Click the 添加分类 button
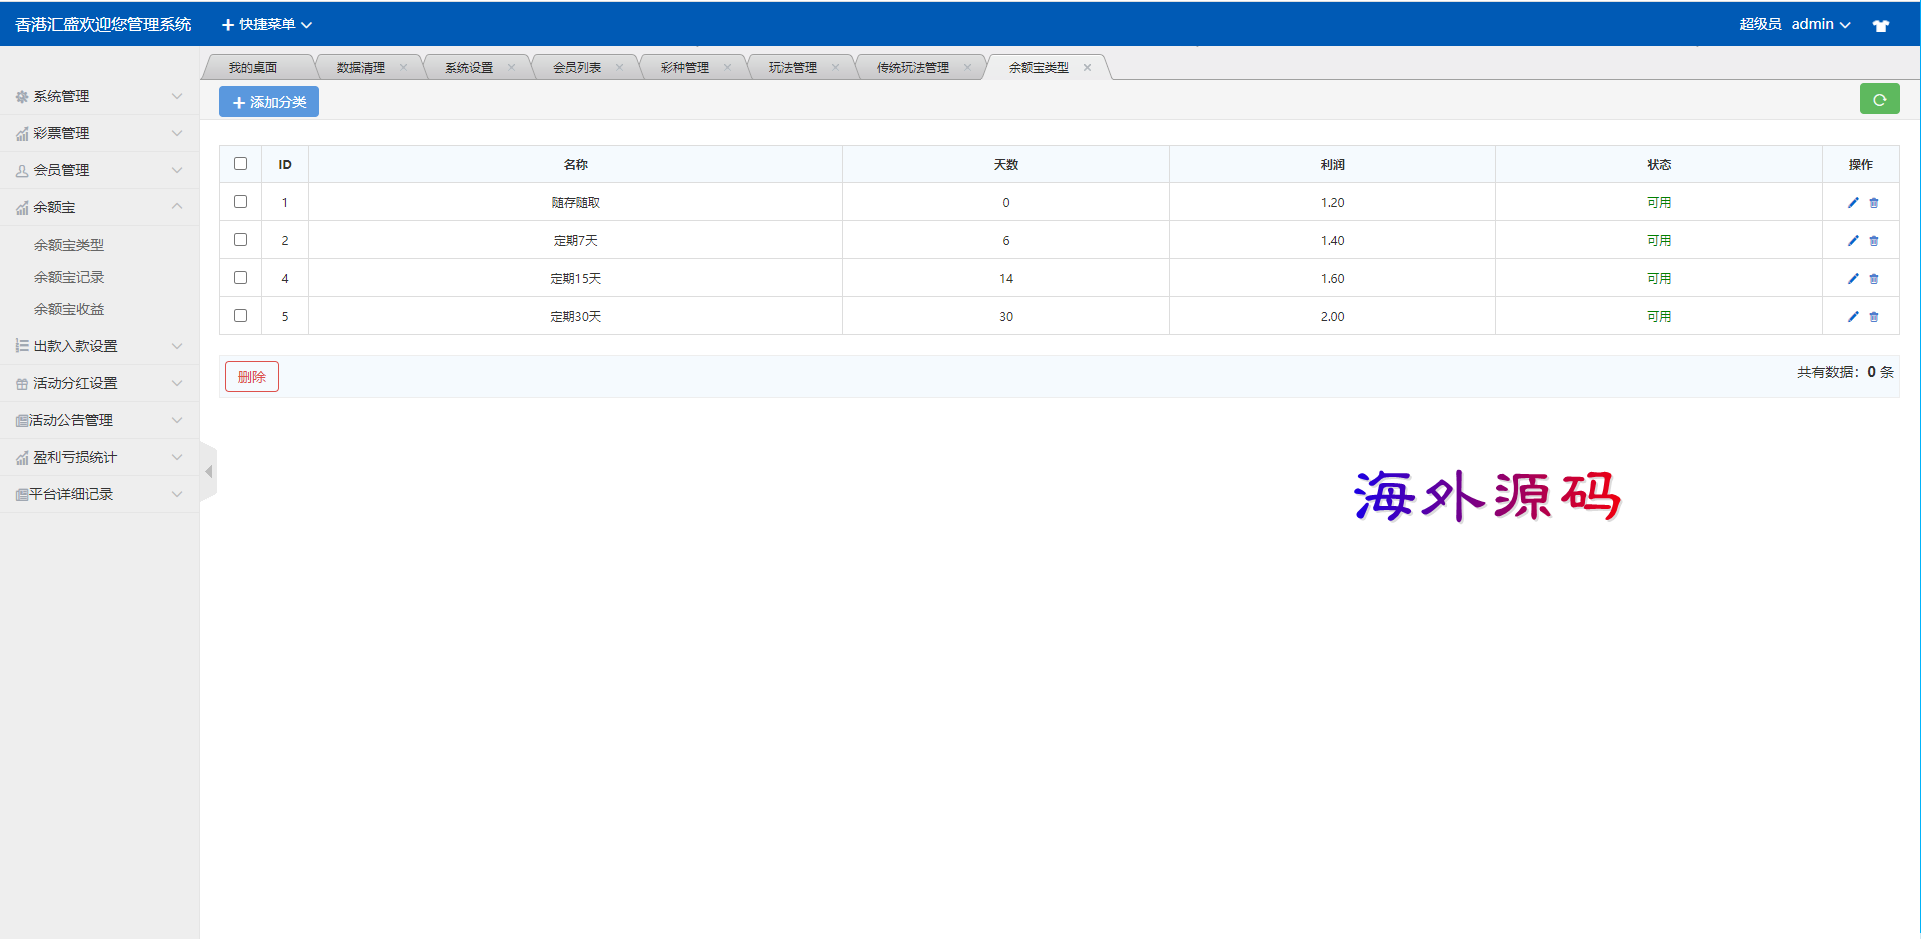Screen dimensions: 1921x939 click(x=269, y=102)
